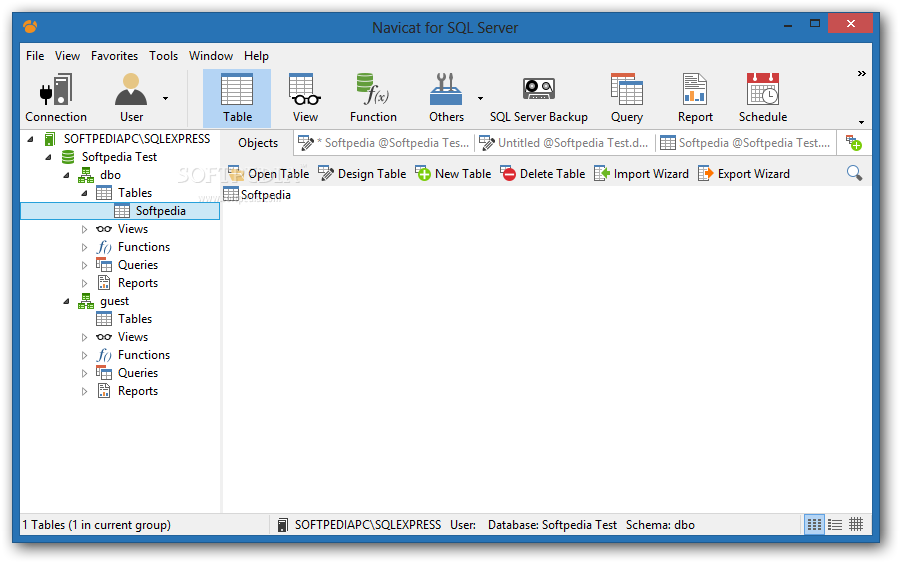Click the dbo schema icon

[86, 174]
